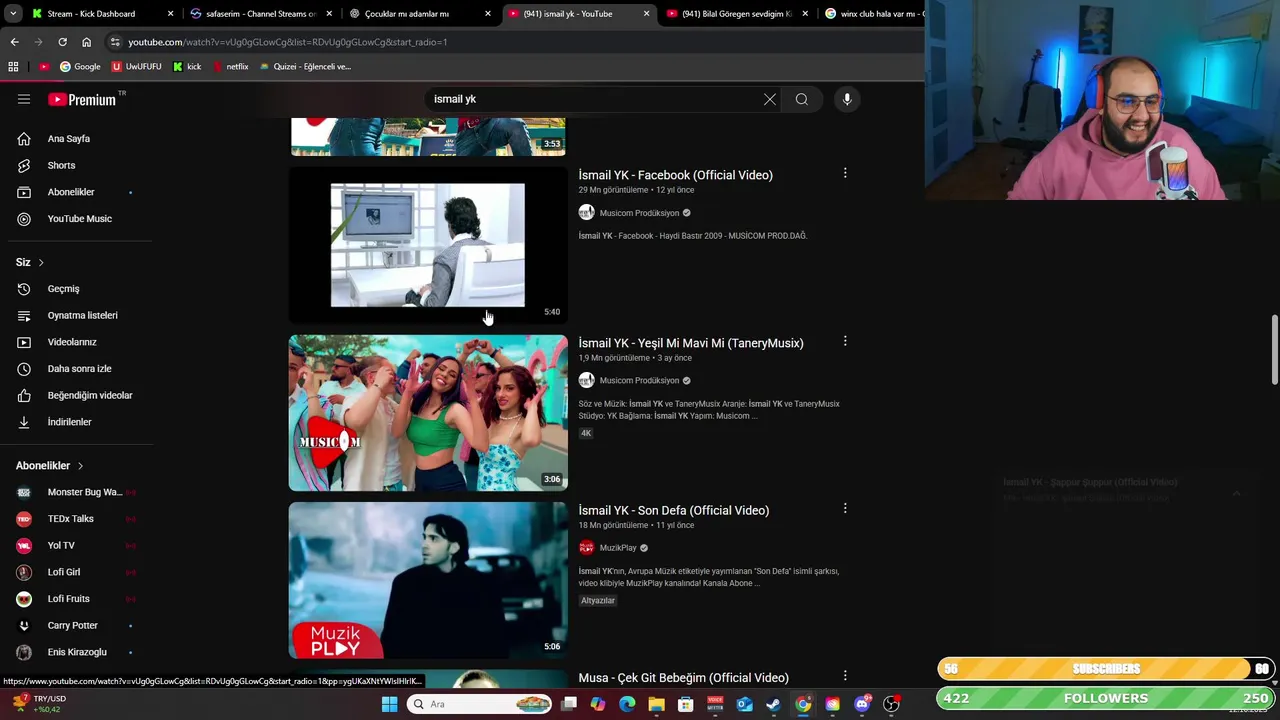The height and width of the screenshot is (720, 1280).
Task: Click the address bar URL
Action: (x=288, y=42)
